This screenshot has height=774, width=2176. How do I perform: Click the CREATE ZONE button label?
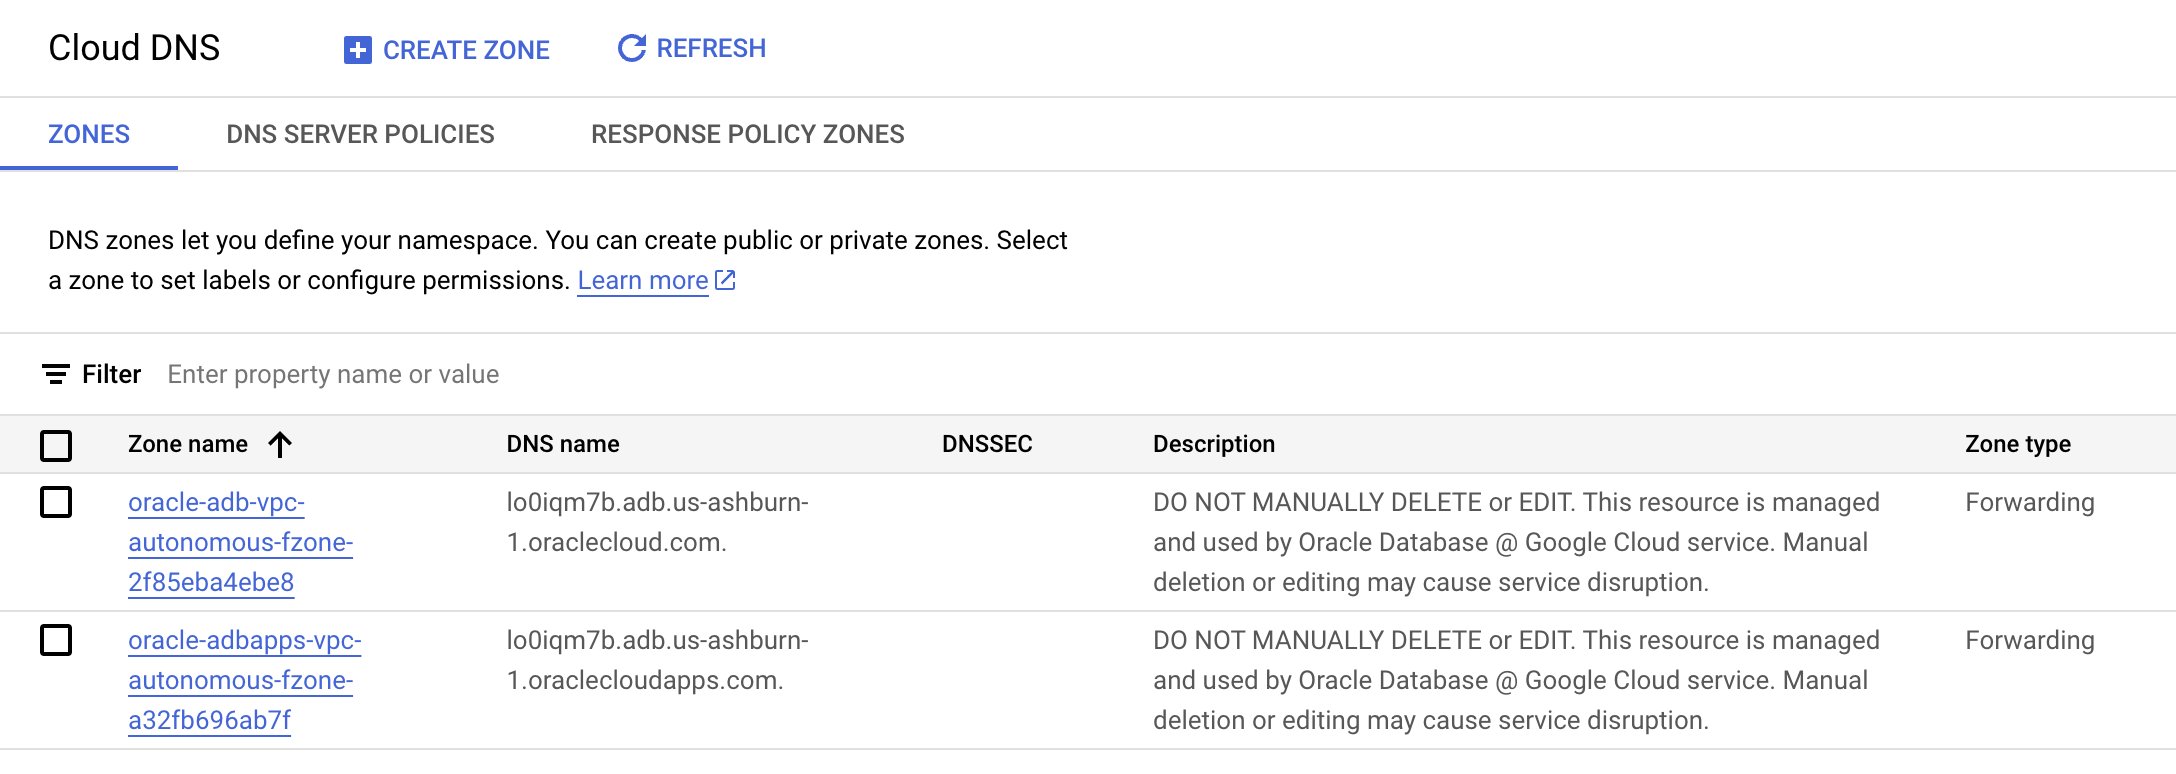[x=466, y=50]
